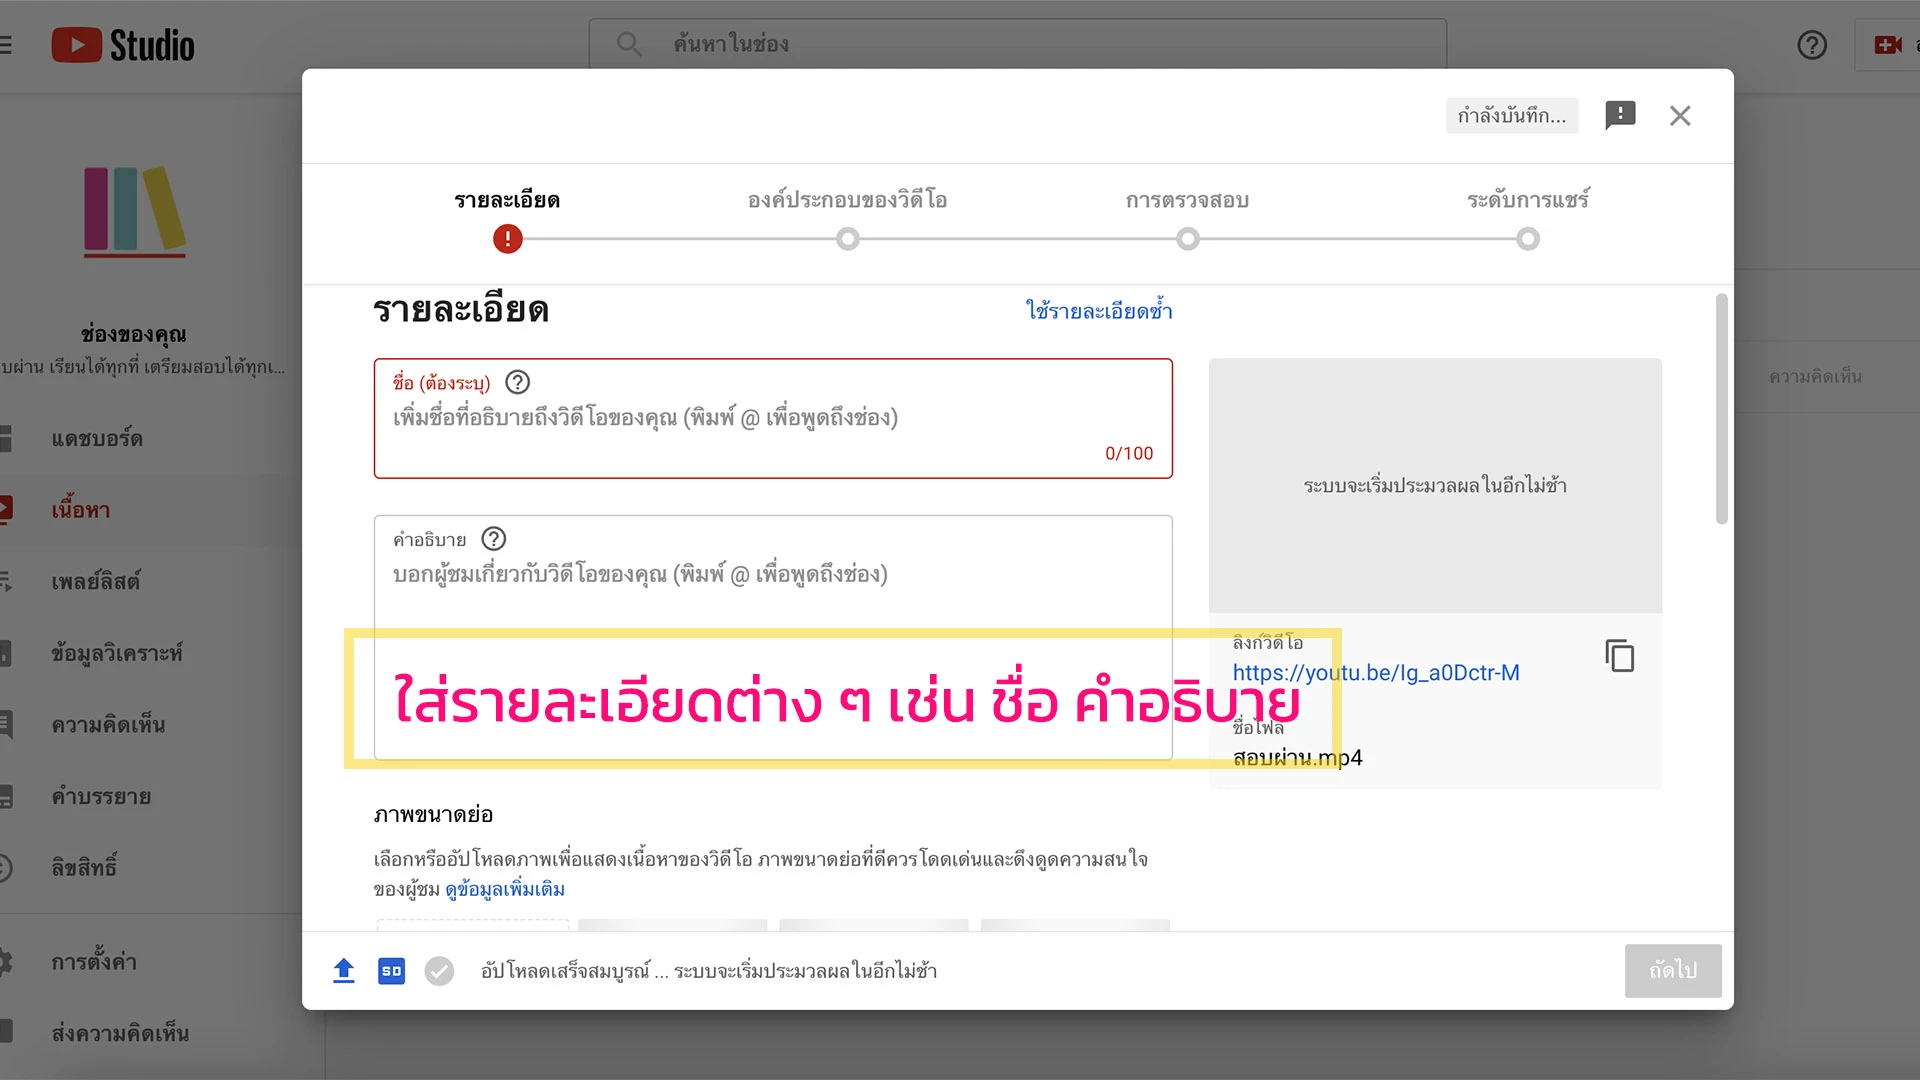Click the ดูข้อมูลเพิ่มเติม link
Image resolution: width=1920 pixels, height=1080 pixels.
(505, 889)
